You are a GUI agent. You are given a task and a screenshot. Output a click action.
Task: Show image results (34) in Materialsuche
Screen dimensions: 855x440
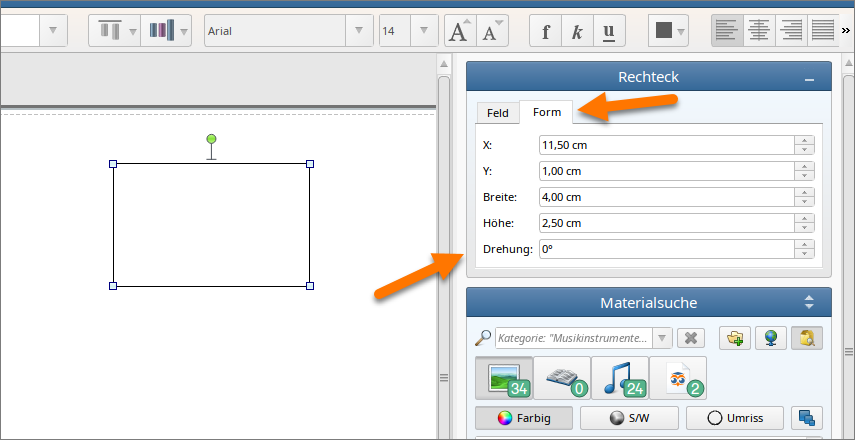coord(504,378)
